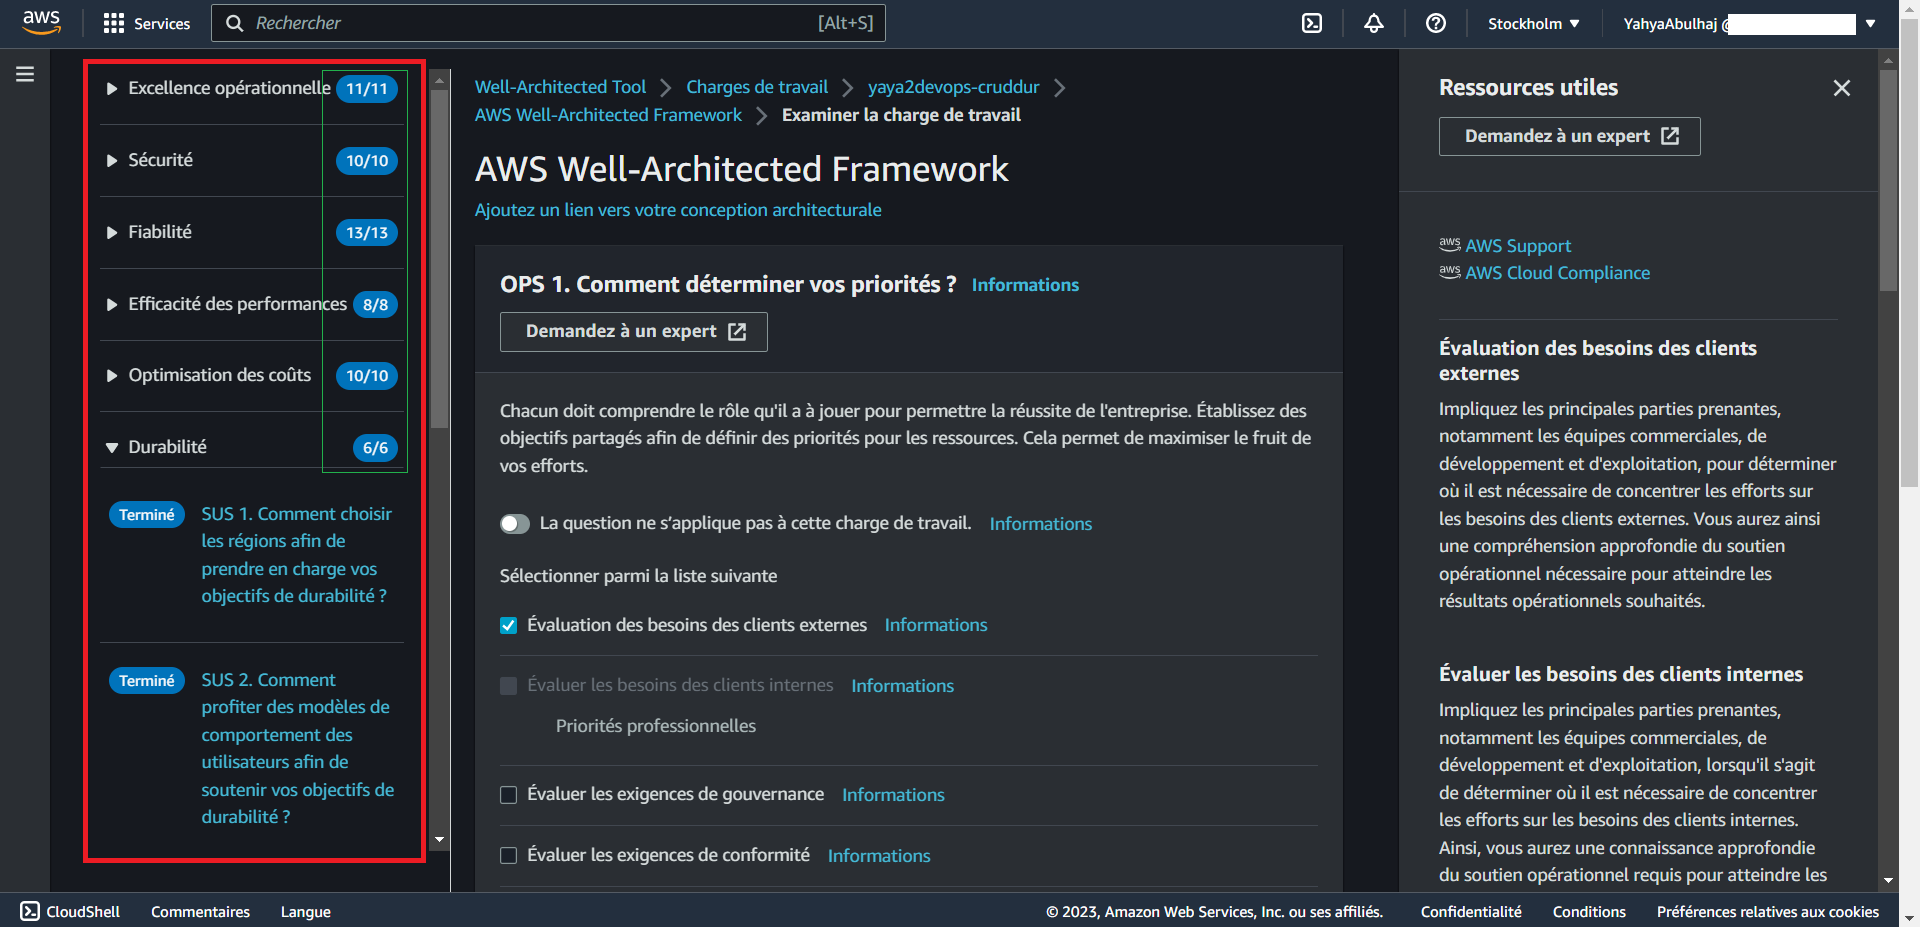Open yaya2devops-cruddur breadcrumb
The width and height of the screenshot is (1920, 927).
tap(953, 87)
